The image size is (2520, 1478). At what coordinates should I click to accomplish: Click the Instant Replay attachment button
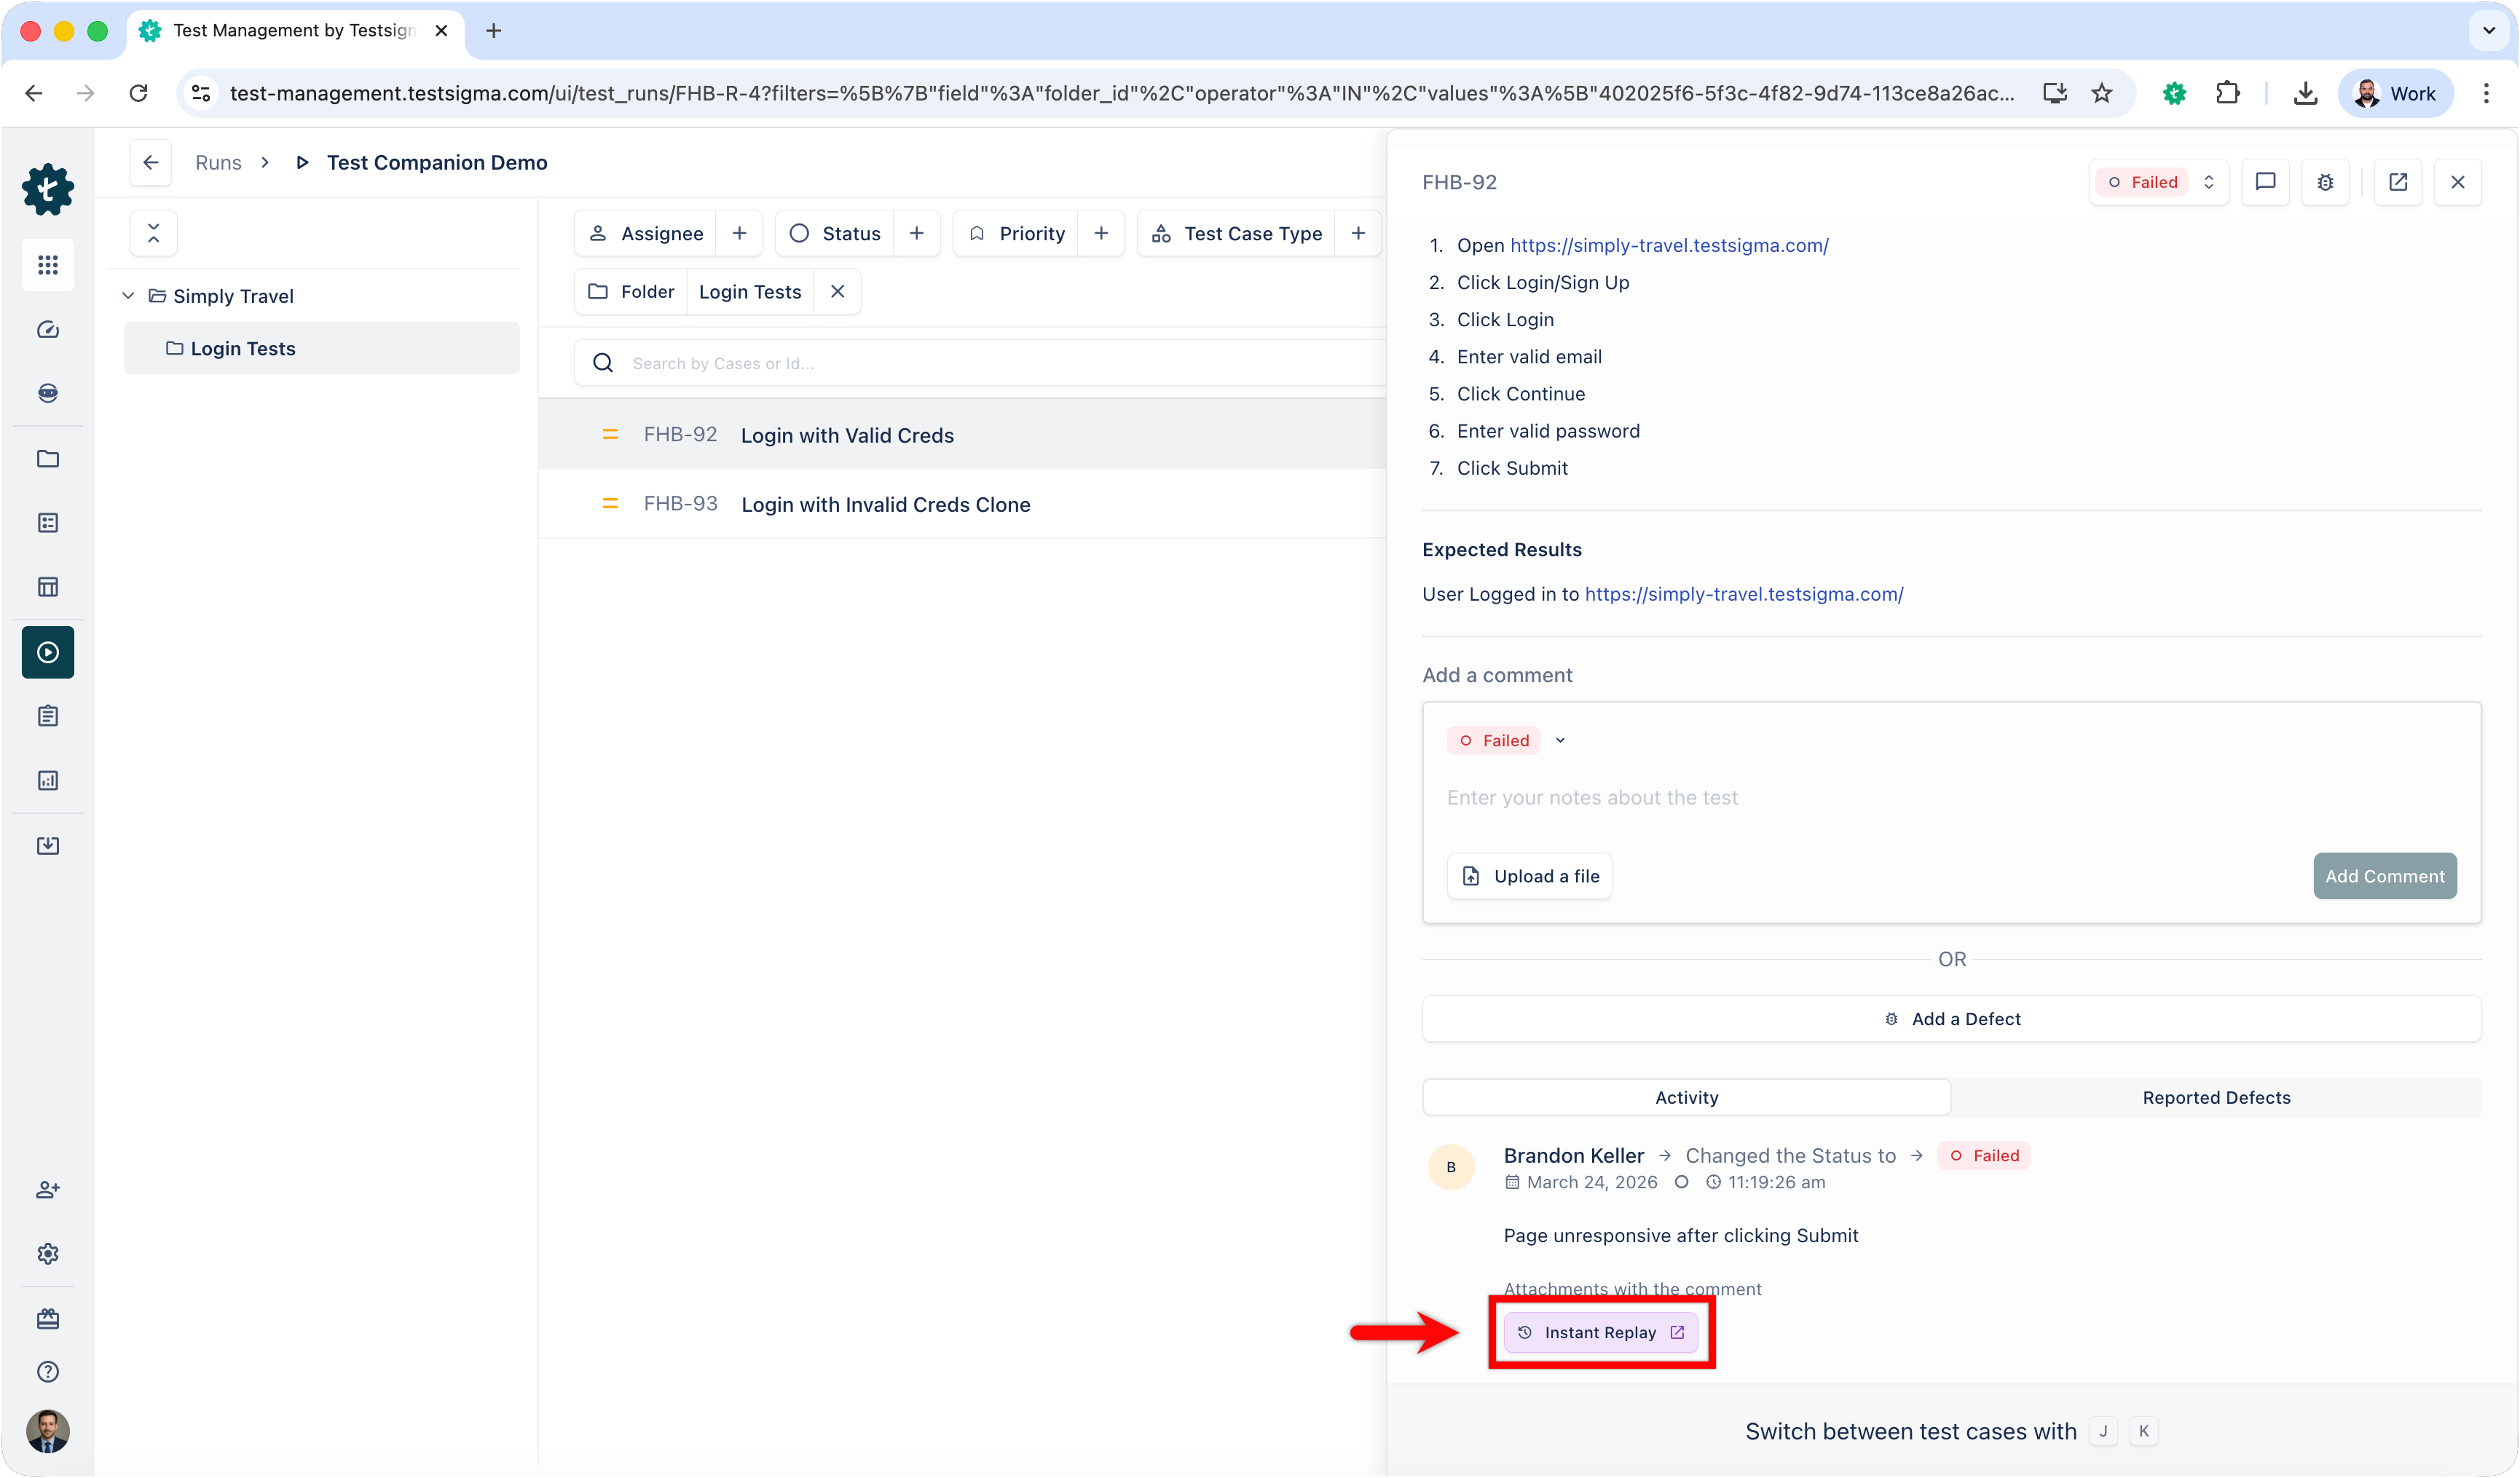[1600, 1332]
